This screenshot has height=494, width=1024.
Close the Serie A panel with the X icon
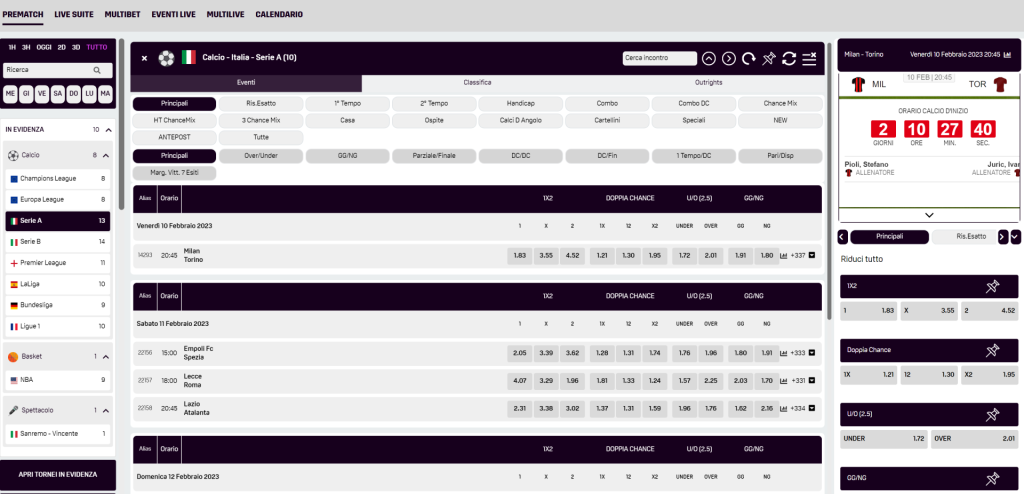point(144,58)
